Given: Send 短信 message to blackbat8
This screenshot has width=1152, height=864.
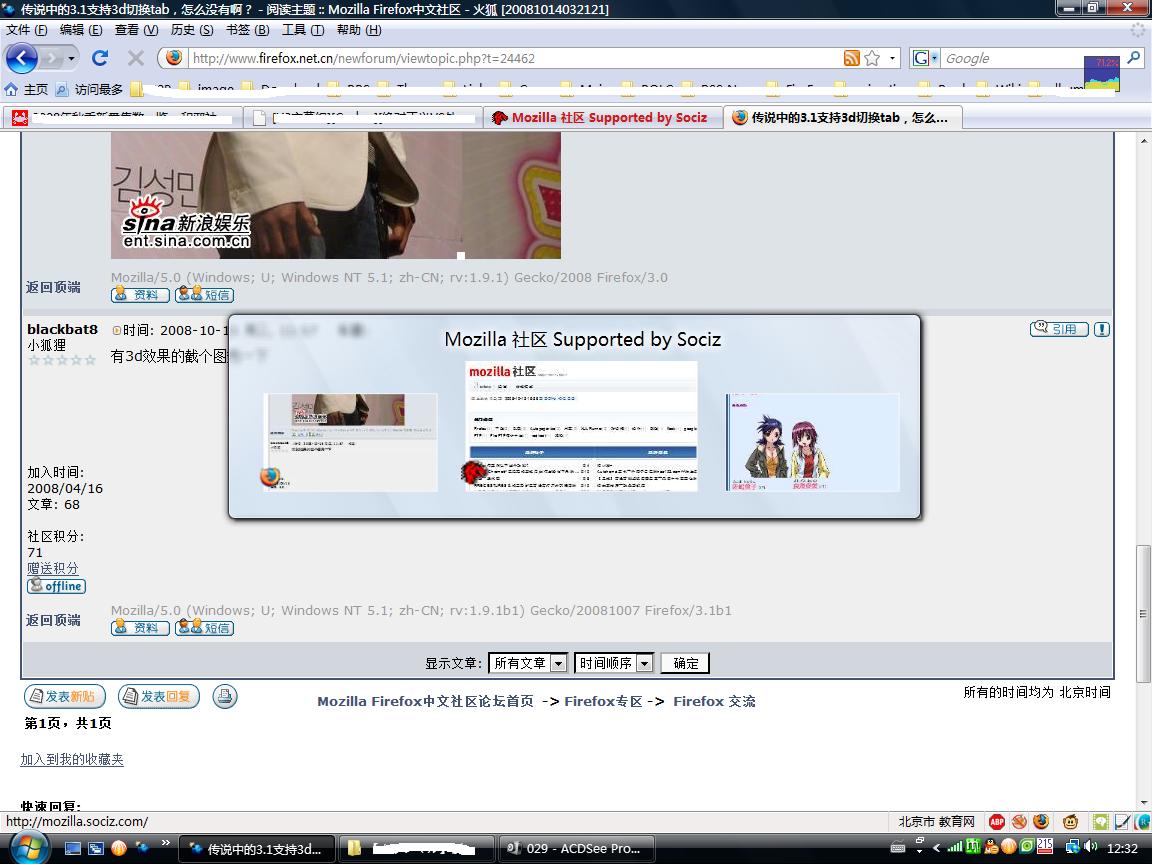Looking at the screenshot, I should pos(204,627).
